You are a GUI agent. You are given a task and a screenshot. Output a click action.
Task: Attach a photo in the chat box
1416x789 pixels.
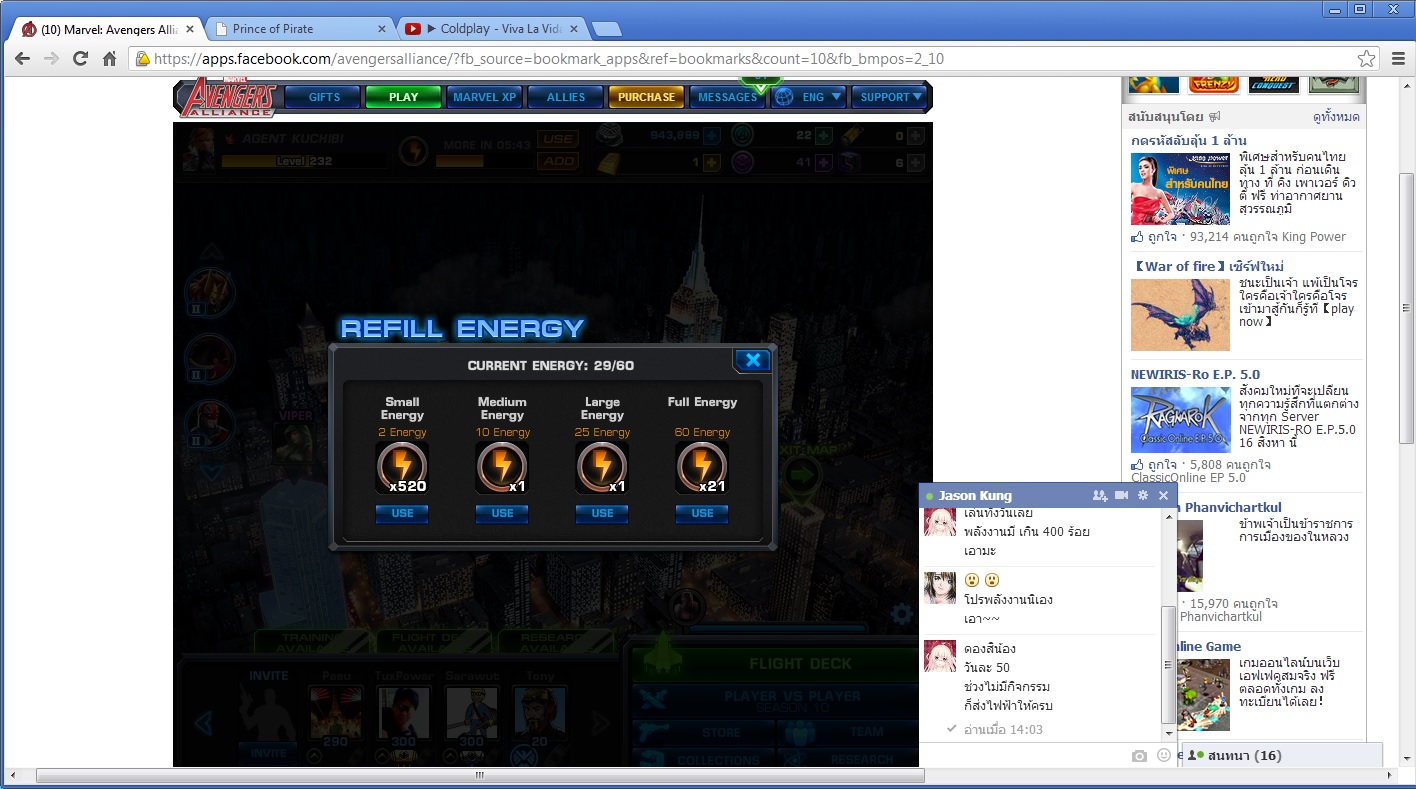pyautogui.click(x=1139, y=756)
